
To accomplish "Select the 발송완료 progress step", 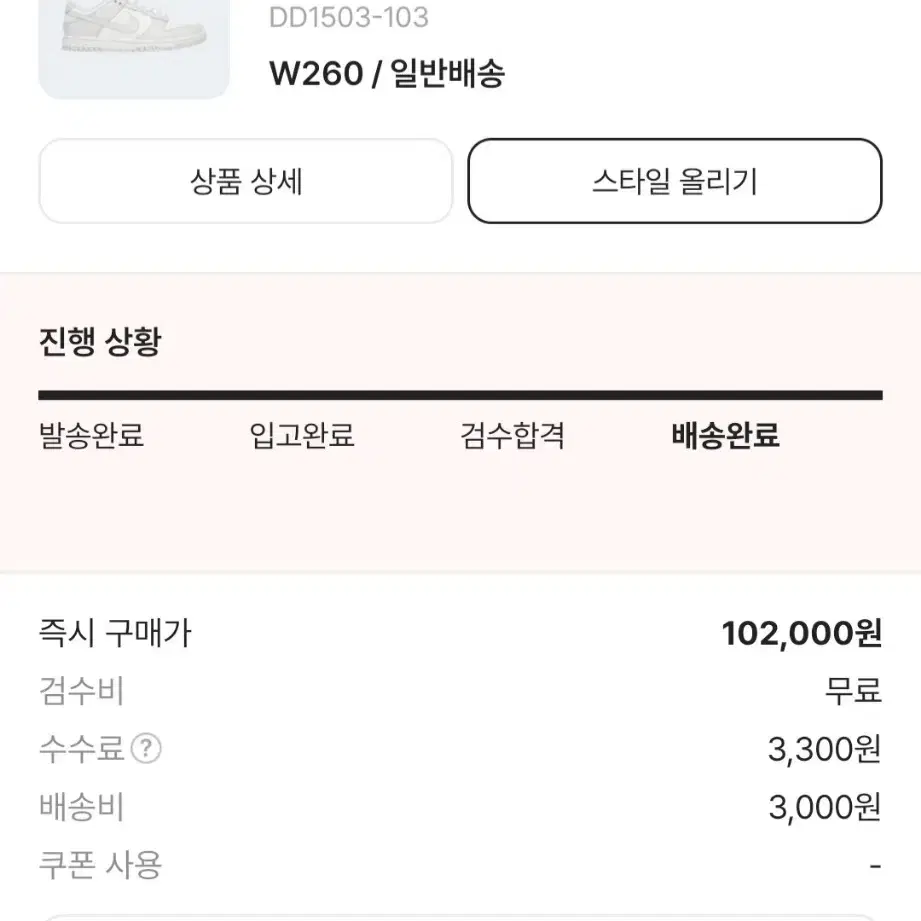I will tap(91, 435).
